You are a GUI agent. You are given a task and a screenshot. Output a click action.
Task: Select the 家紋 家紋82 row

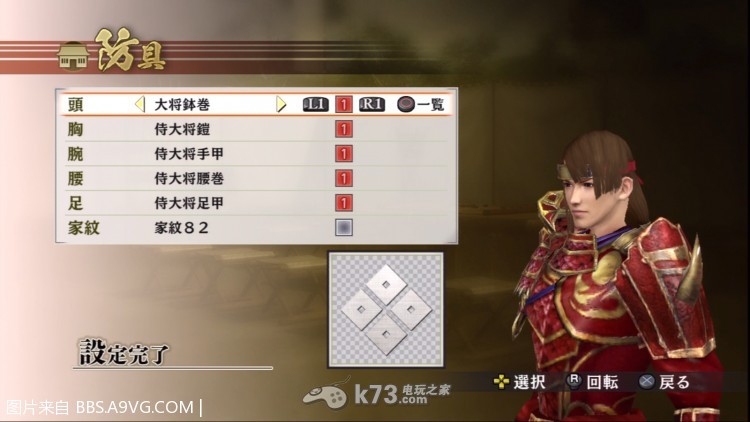click(x=257, y=227)
